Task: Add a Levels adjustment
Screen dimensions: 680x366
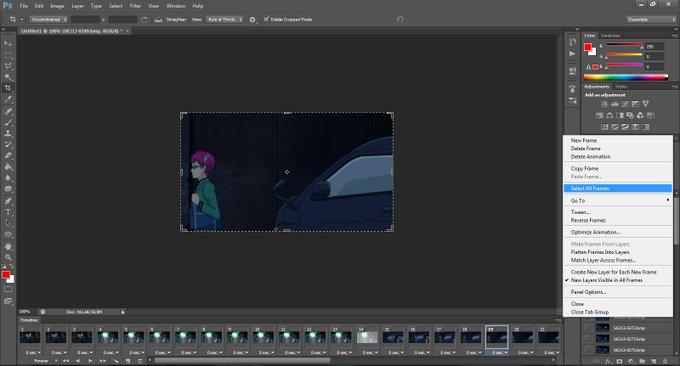Action: (x=615, y=104)
